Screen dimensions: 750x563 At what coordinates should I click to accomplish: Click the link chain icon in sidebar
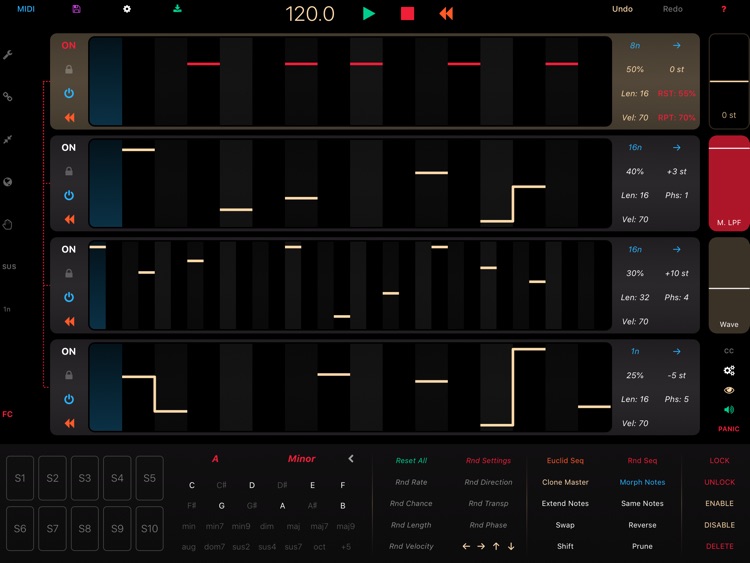(x=8, y=97)
